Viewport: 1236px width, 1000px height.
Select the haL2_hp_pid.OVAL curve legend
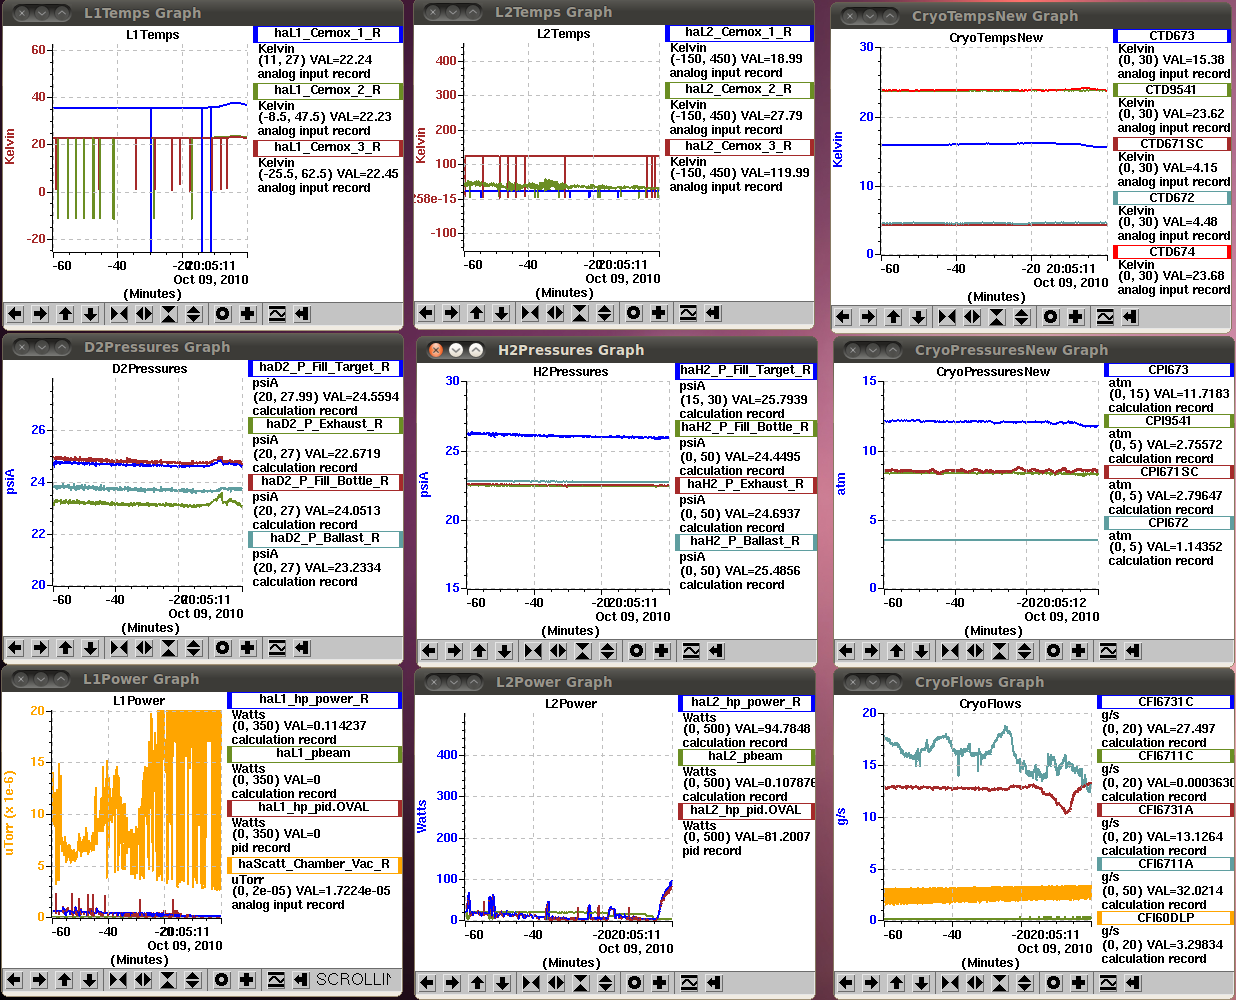(x=746, y=811)
